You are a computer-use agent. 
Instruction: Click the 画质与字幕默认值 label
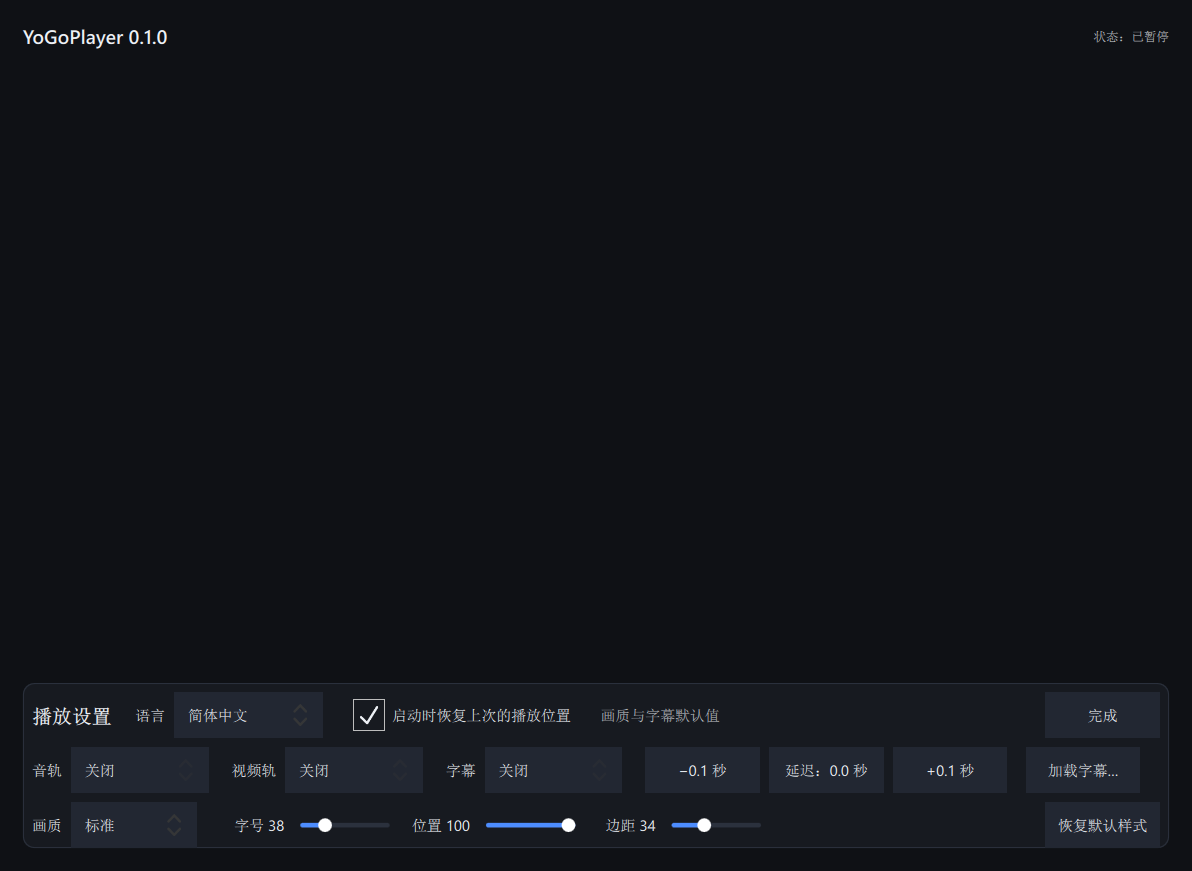[x=660, y=715]
